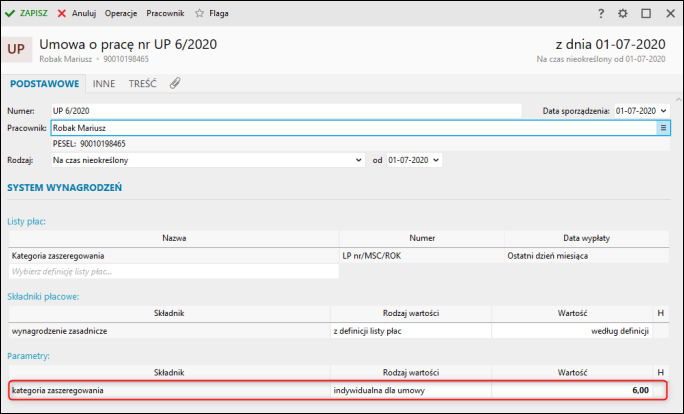Open the paperclip attachments tab

coord(175,83)
